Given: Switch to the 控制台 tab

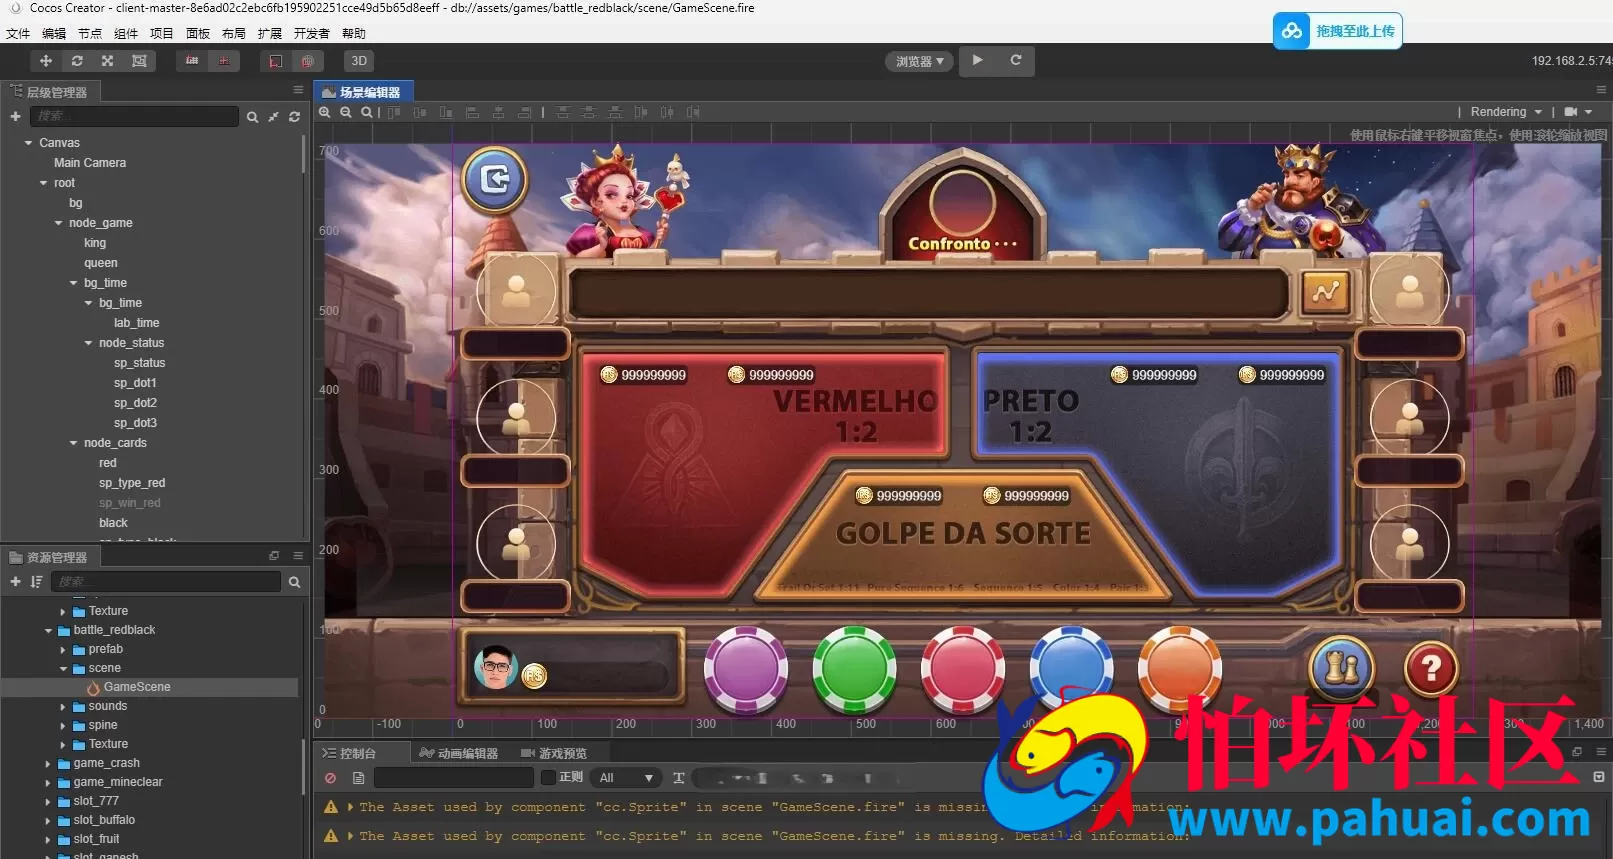Looking at the screenshot, I should [350, 753].
